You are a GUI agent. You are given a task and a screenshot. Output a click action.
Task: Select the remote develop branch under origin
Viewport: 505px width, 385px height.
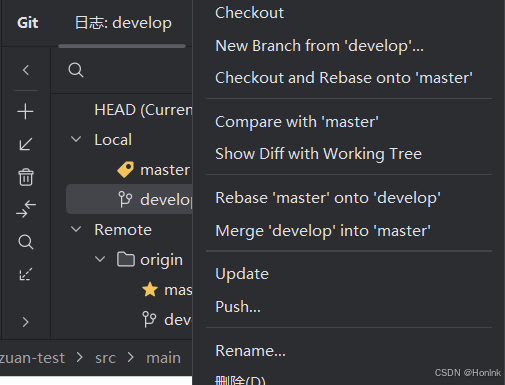coord(178,320)
